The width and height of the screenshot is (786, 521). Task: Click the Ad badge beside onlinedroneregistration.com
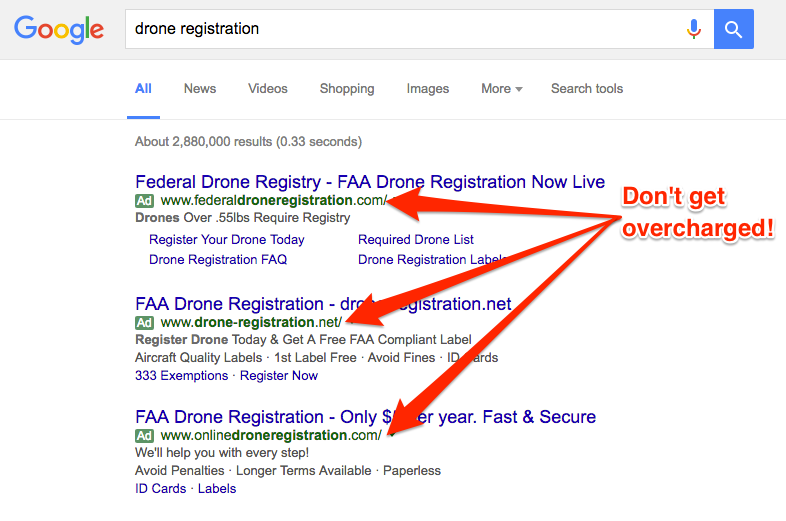144,435
